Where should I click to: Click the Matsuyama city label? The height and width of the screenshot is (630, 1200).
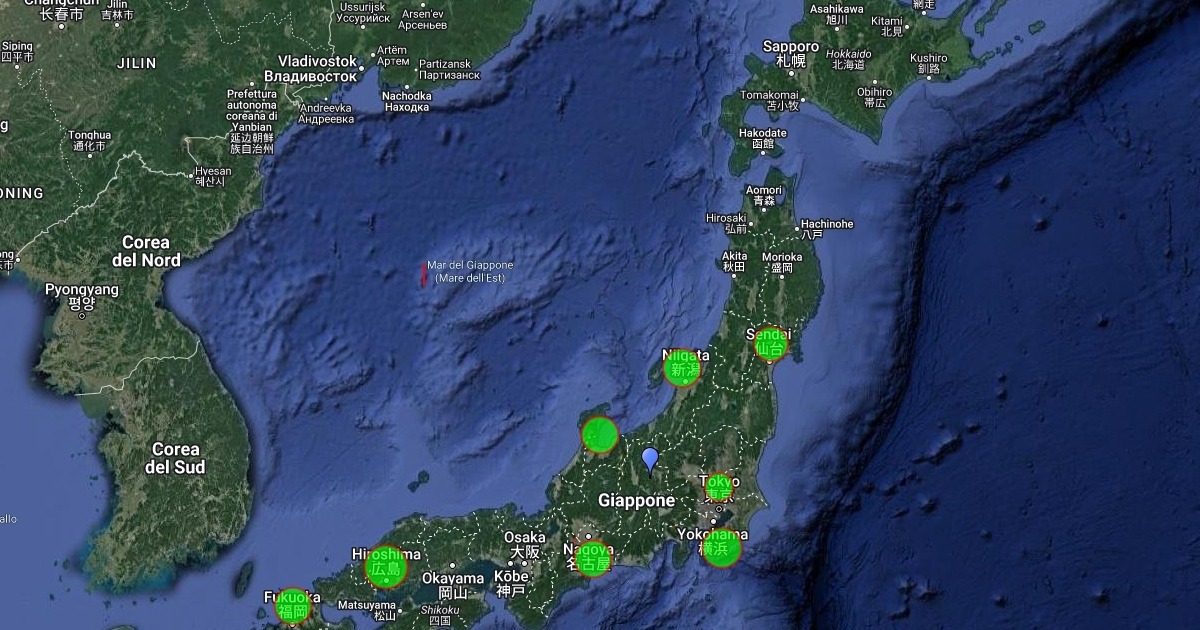point(367,610)
